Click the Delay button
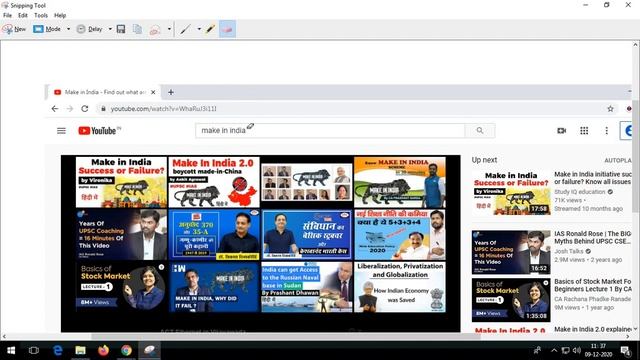 click(x=89, y=29)
